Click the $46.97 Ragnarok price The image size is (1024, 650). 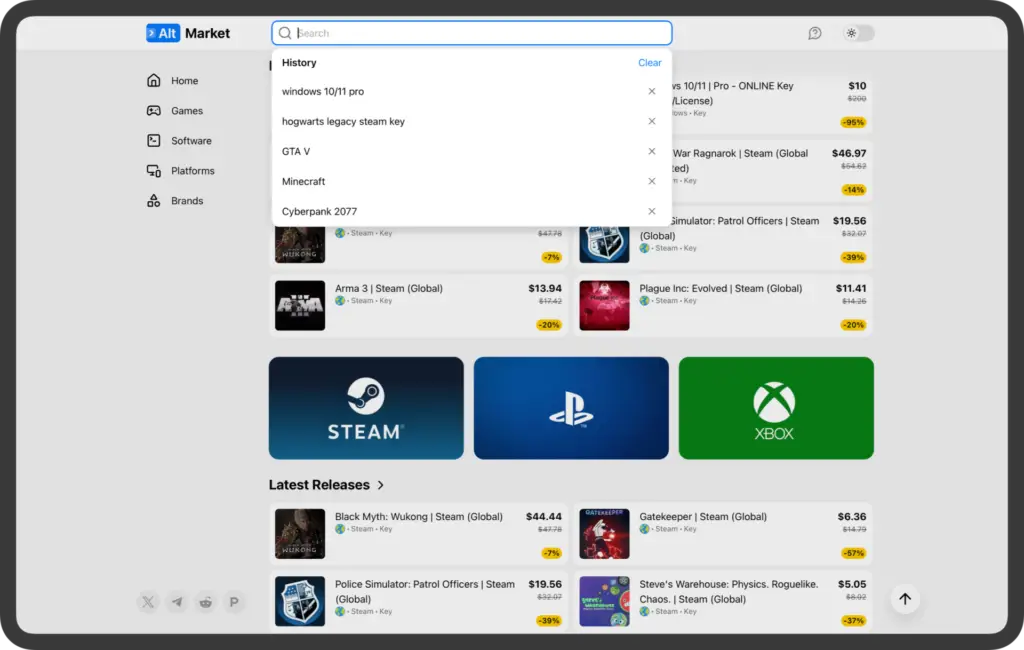point(849,154)
